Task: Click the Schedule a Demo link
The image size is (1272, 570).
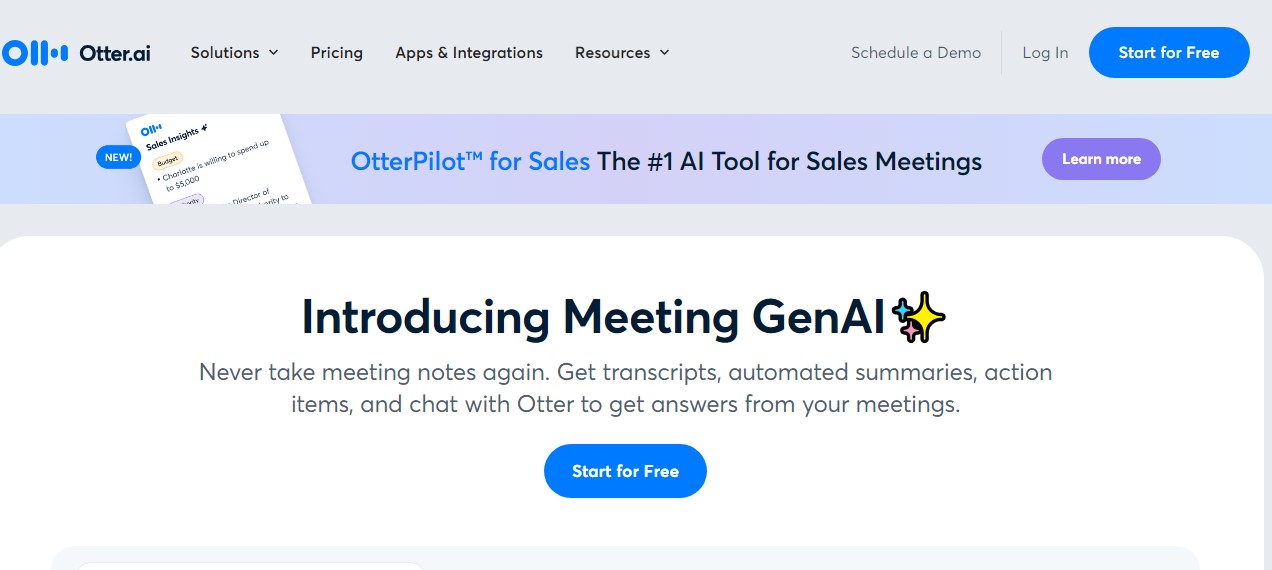Action: click(x=915, y=53)
